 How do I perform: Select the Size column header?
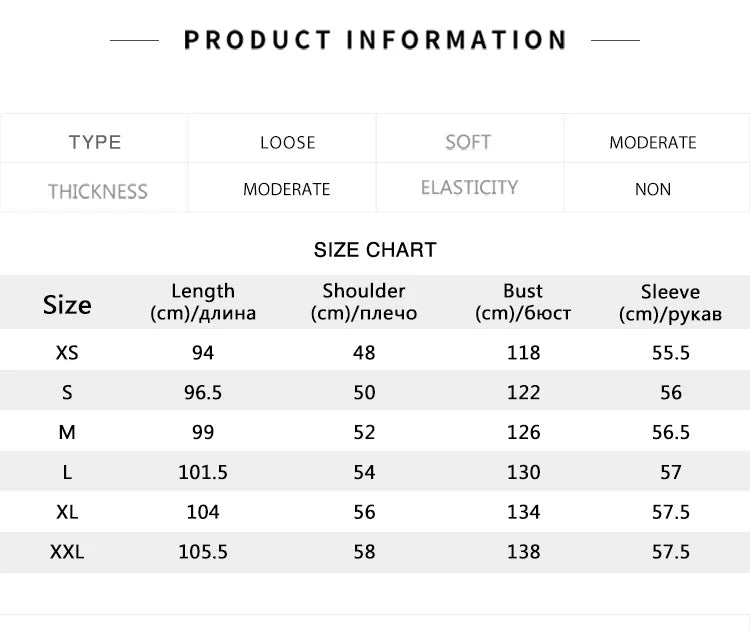(x=67, y=304)
